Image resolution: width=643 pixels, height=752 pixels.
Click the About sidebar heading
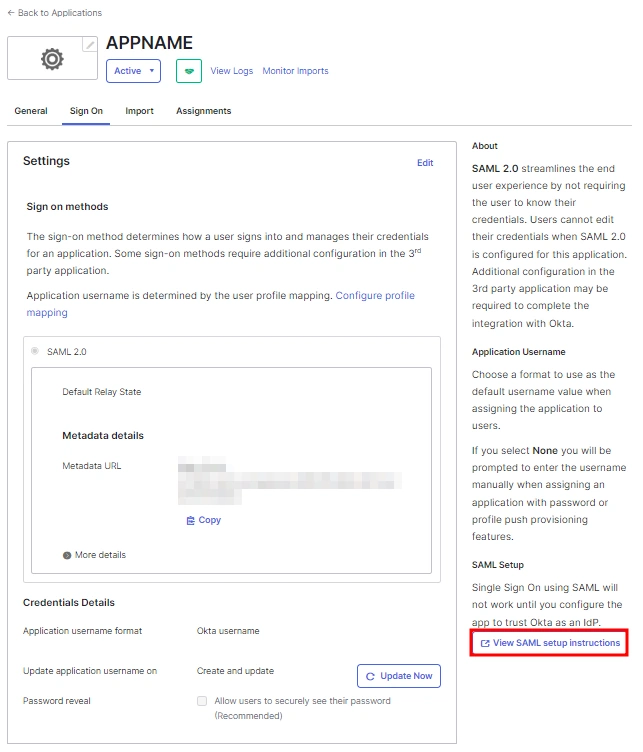point(485,146)
